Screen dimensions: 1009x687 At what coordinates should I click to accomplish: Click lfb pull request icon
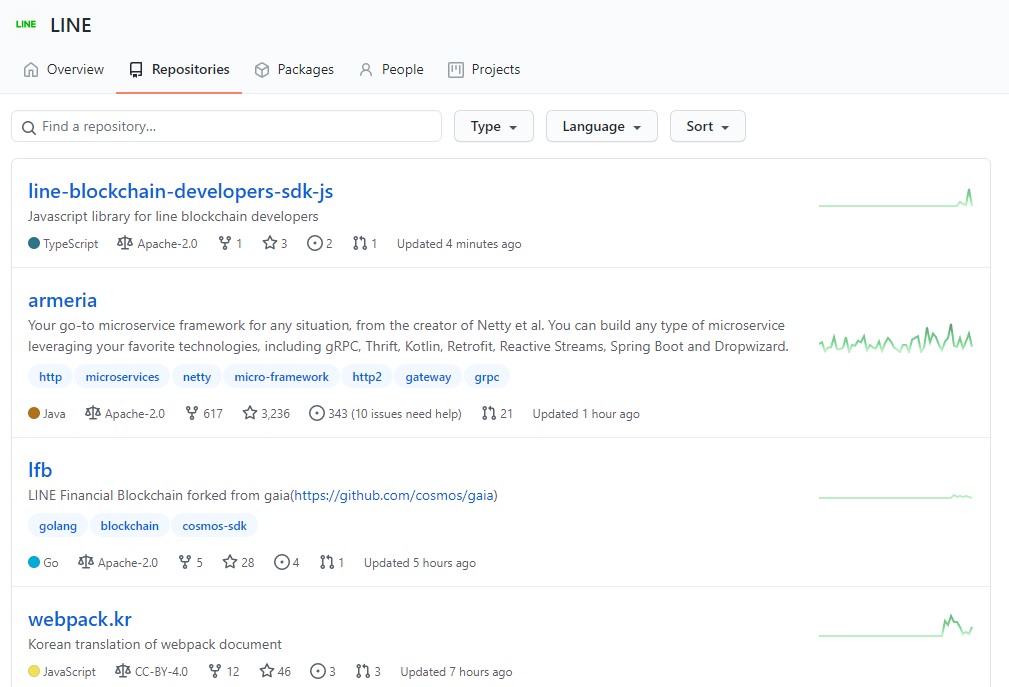pyautogui.click(x=327, y=562)
